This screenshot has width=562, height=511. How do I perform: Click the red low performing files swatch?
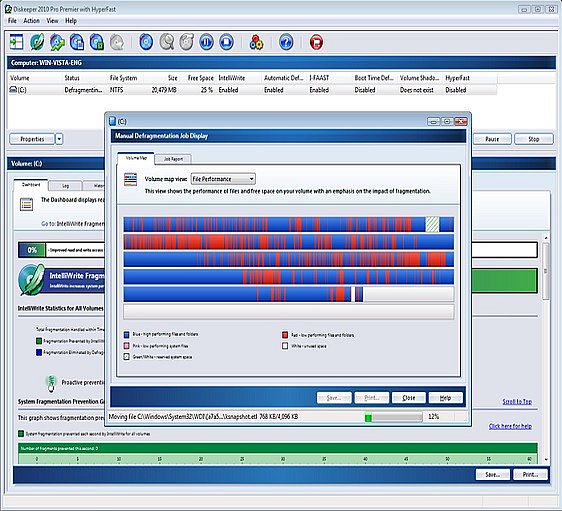click(x=285, y=335)
